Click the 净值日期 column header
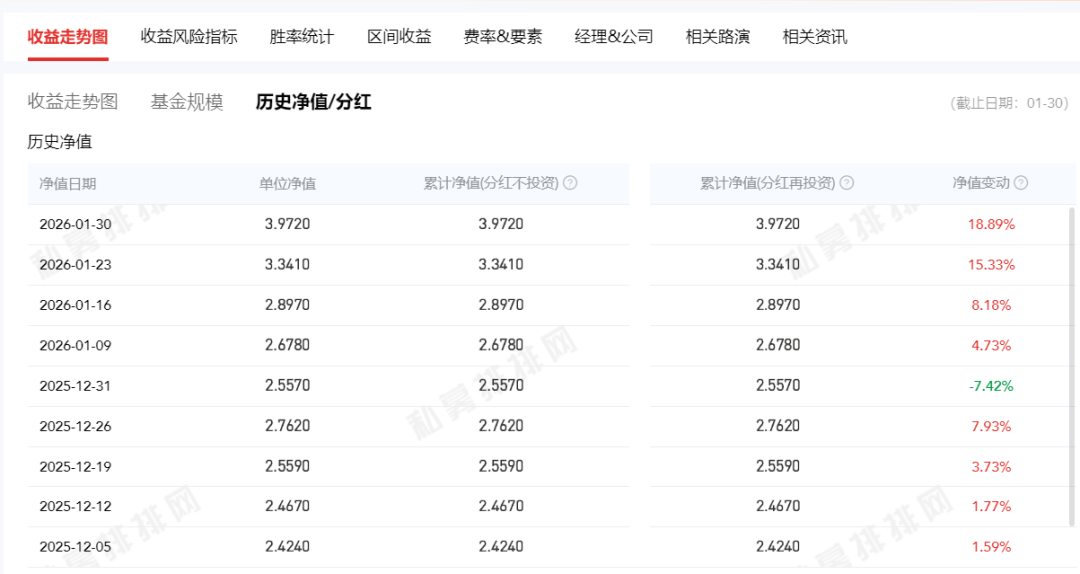 68,184
